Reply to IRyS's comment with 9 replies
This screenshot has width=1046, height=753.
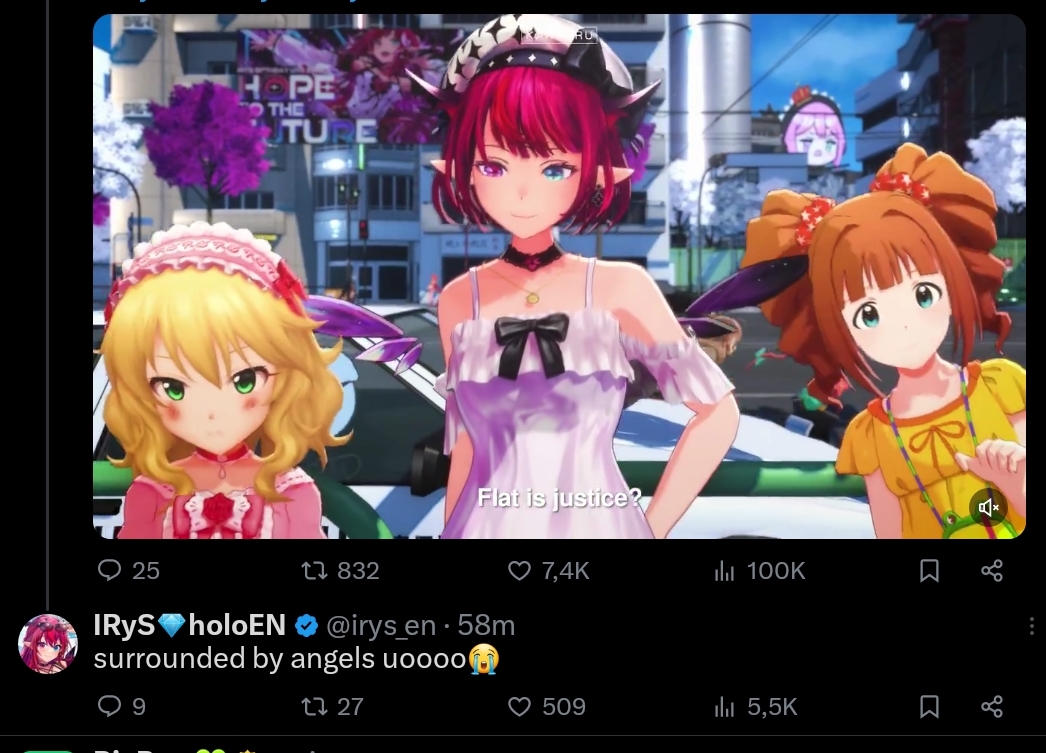pyautogui.click(x=121, y=706)
